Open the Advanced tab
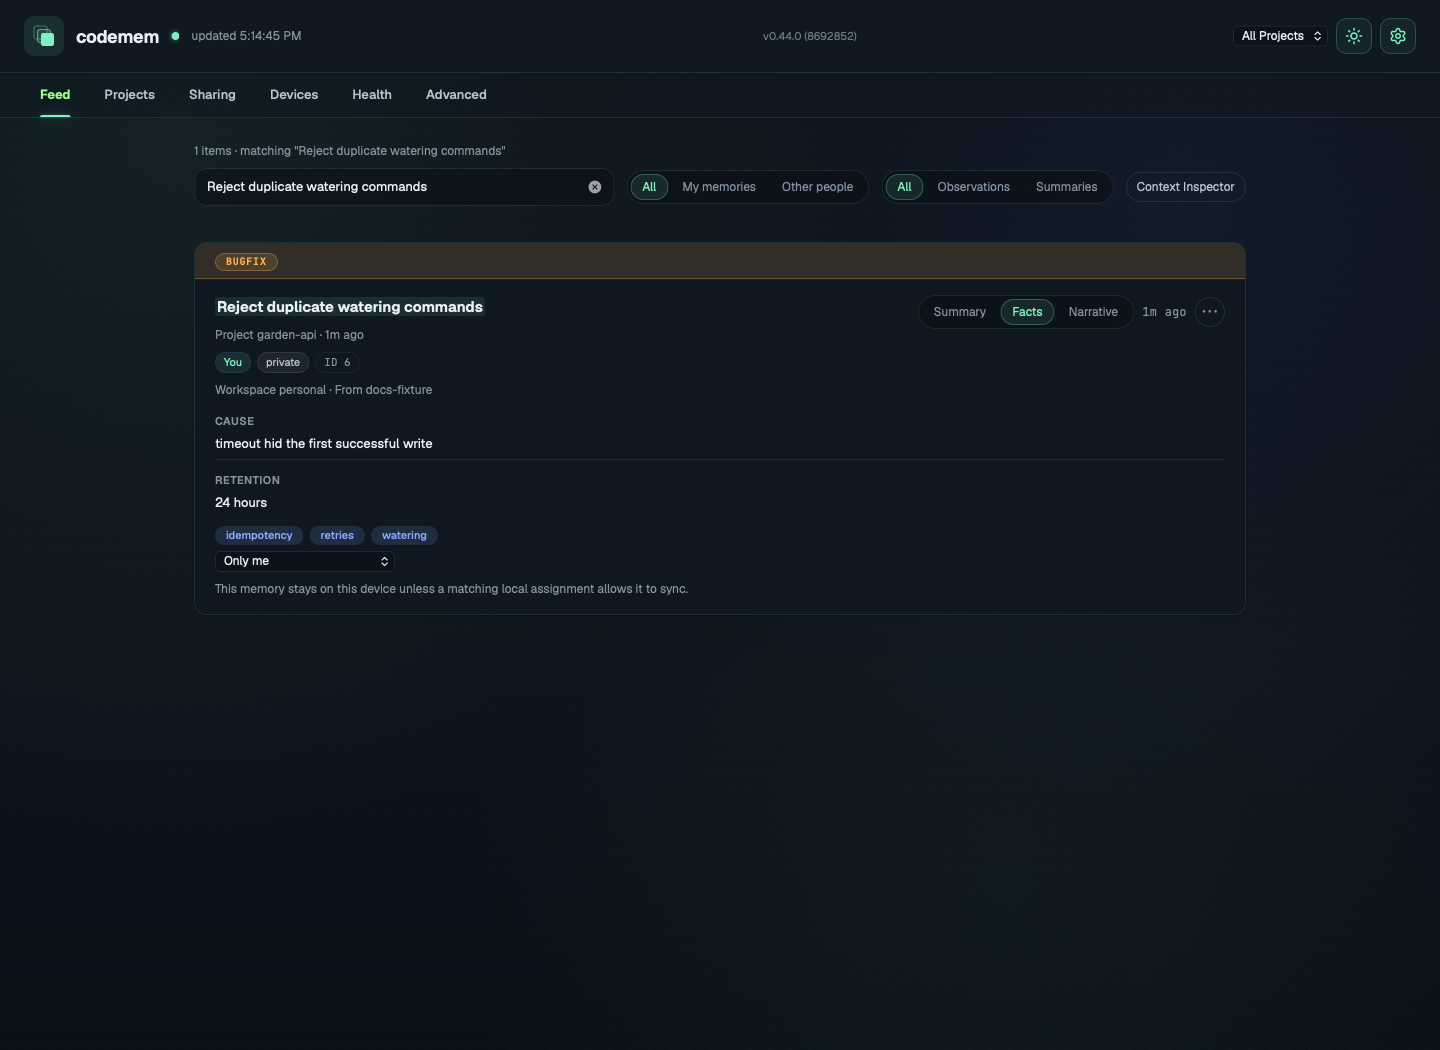This screenshot has height=1050, width=1440. pyautogui.click(x=456, y=95)
